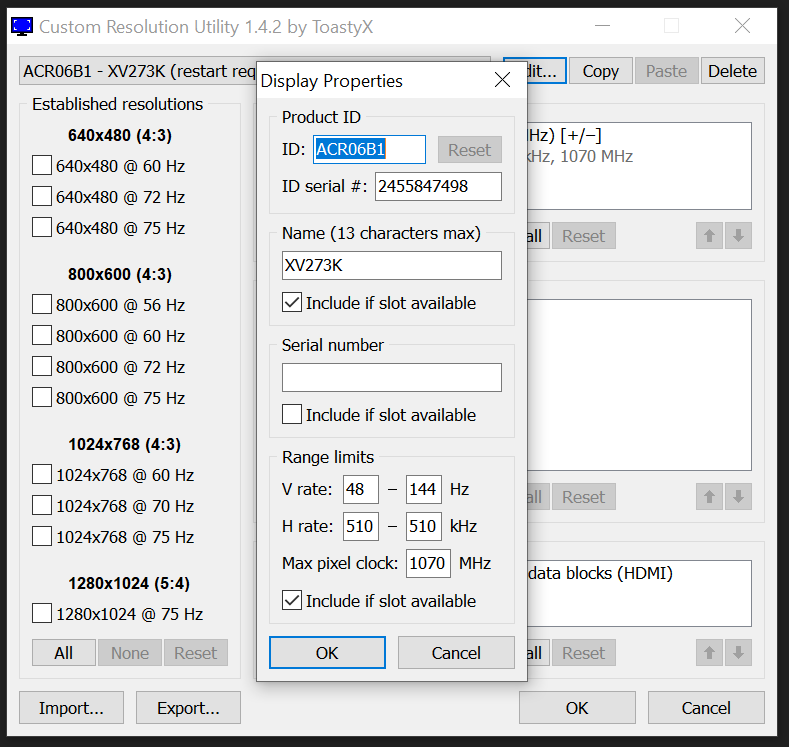Viewport: 789px width, 747px height.
Task: Close the Display Properties dialog with X
Action: pos(502,81)
